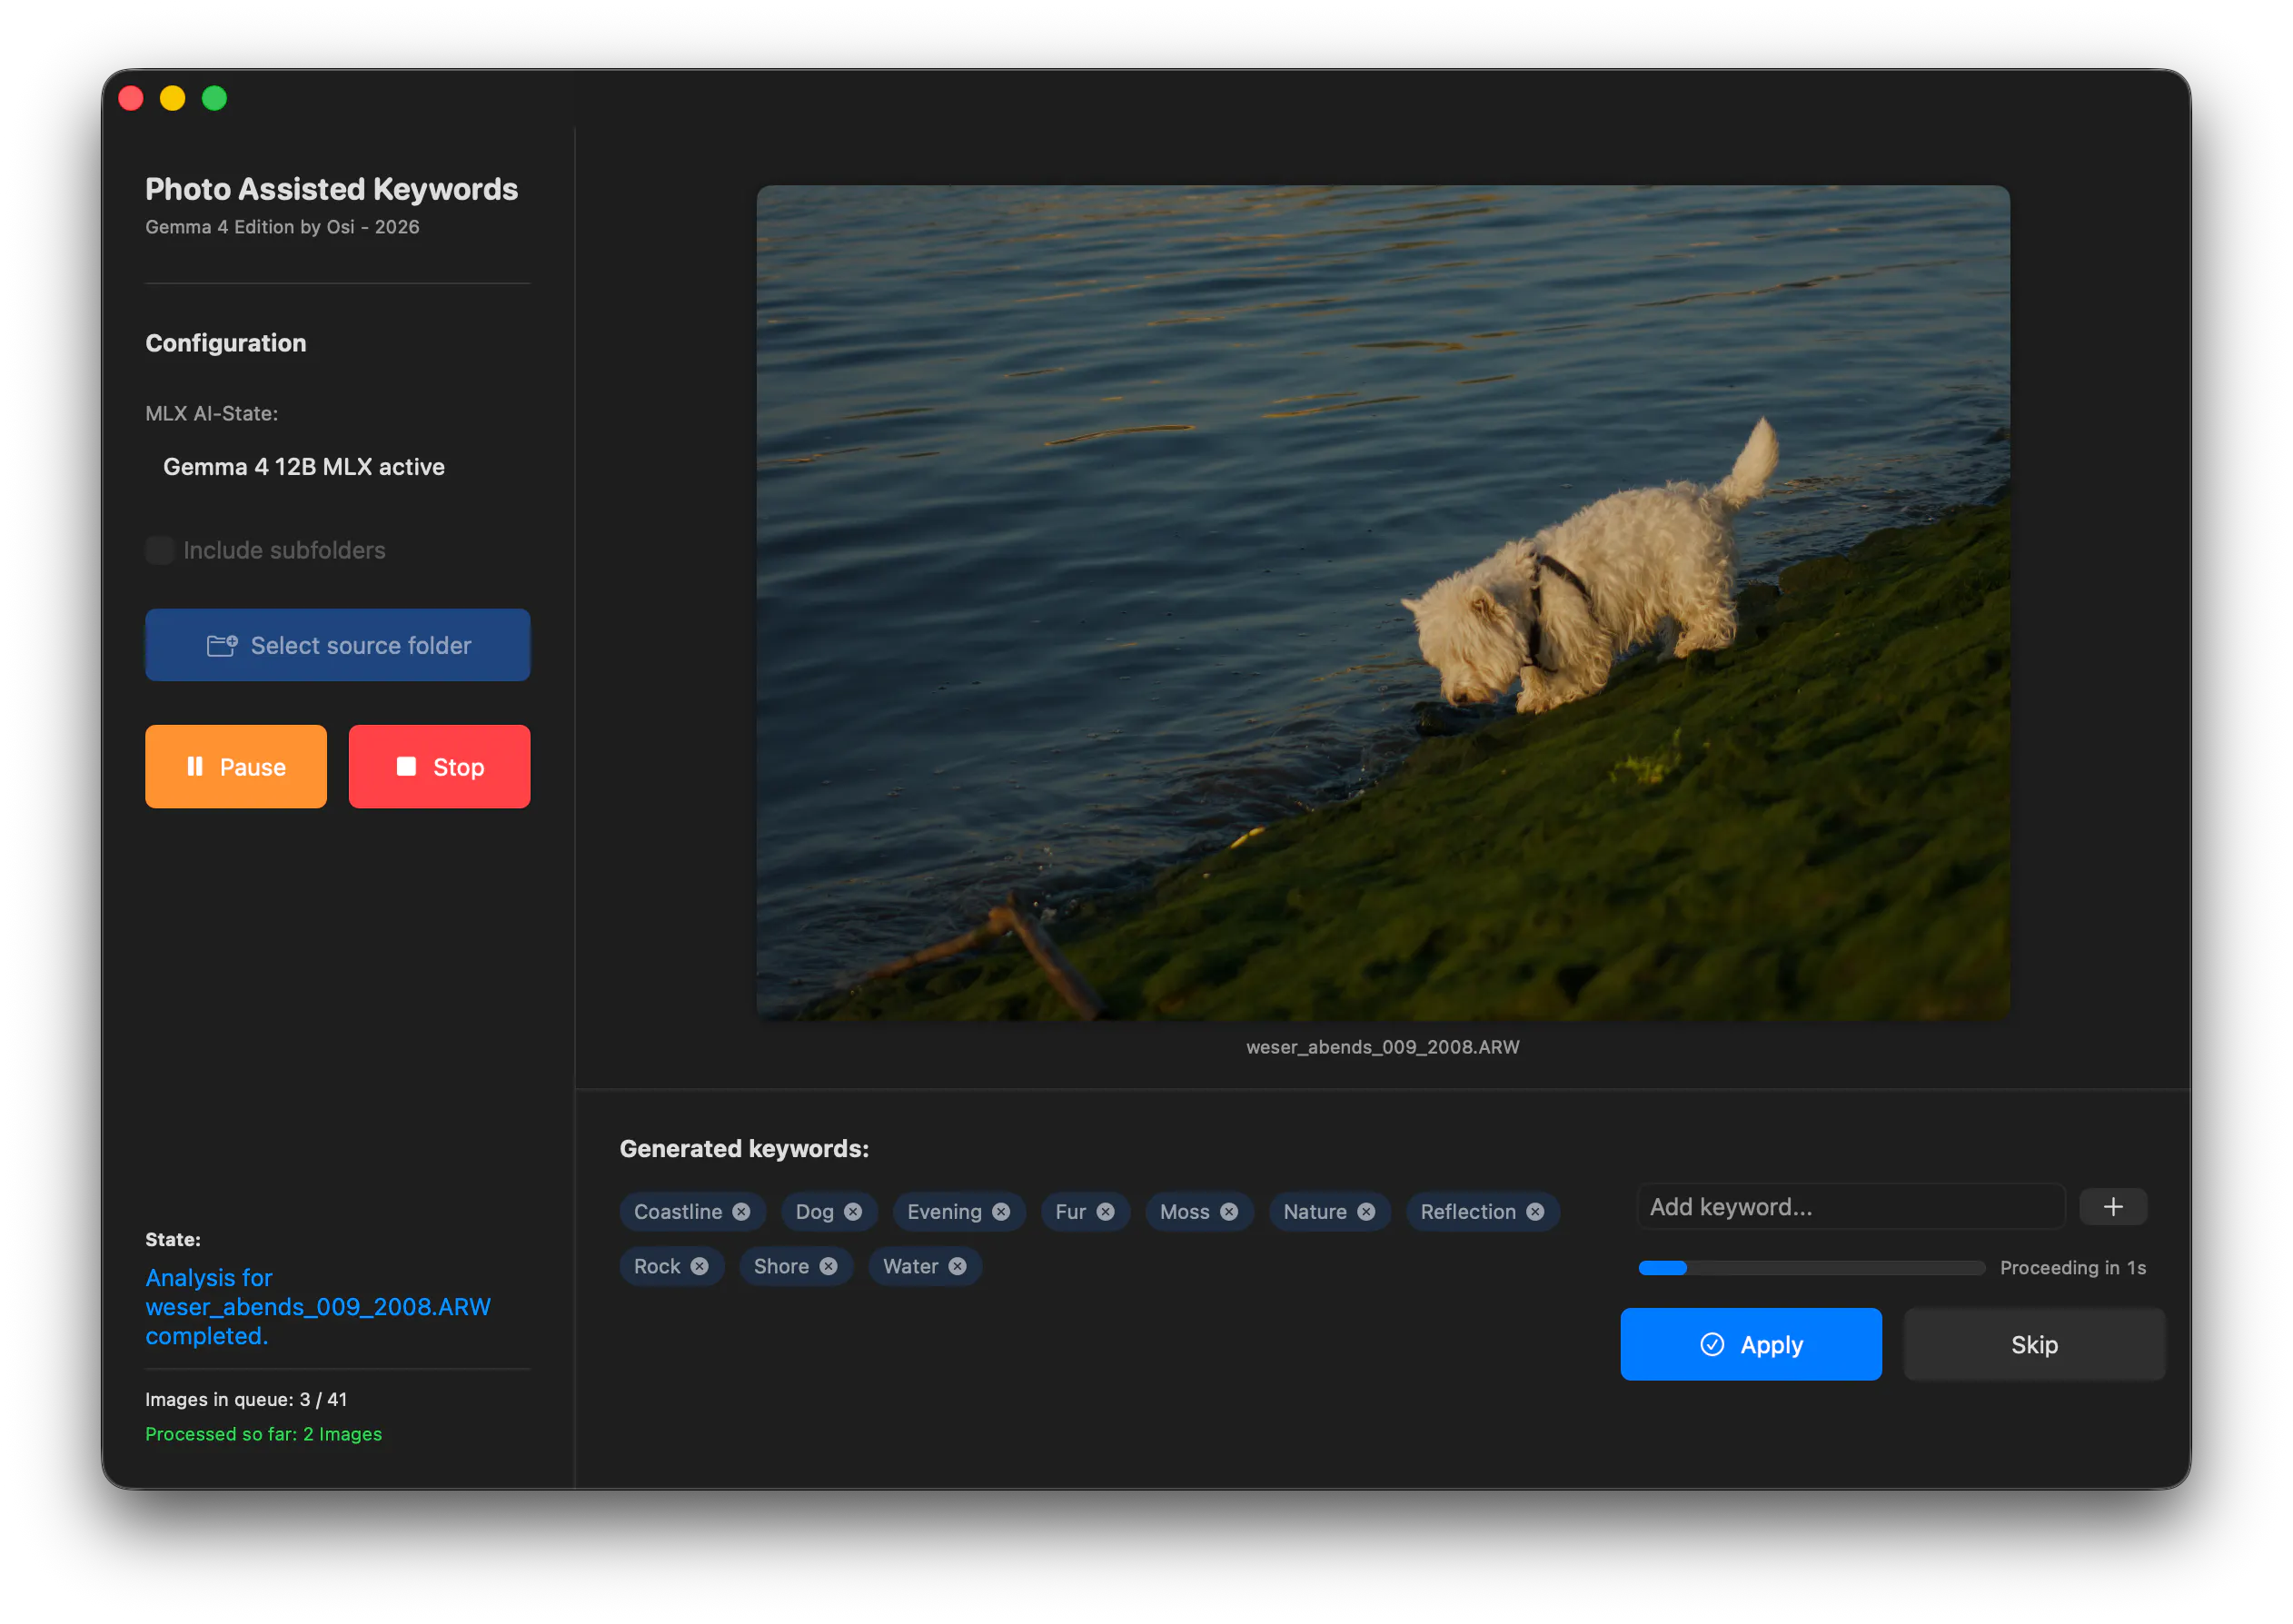Click the Photo Assisted Keywords title

coord(332,189)
